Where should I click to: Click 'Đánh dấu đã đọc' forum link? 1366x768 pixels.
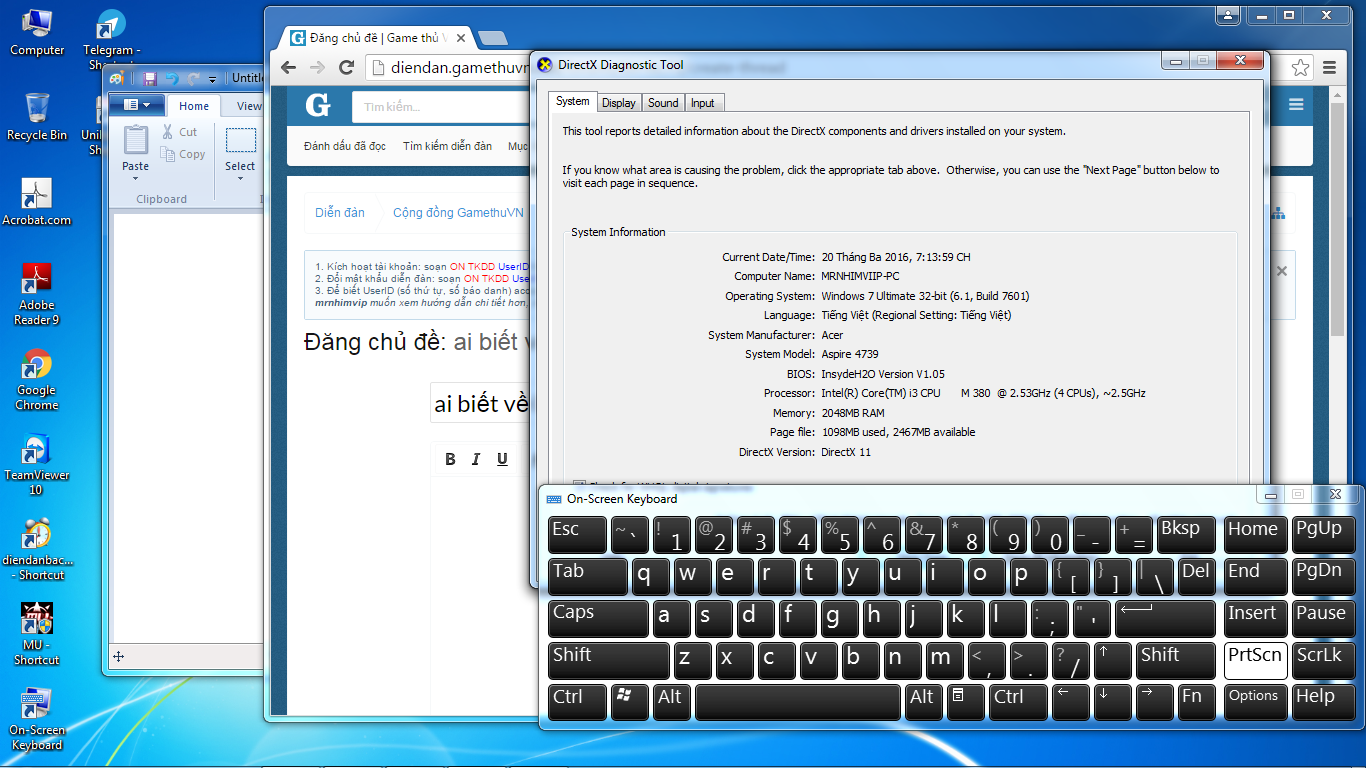click(x=345, y=146)
